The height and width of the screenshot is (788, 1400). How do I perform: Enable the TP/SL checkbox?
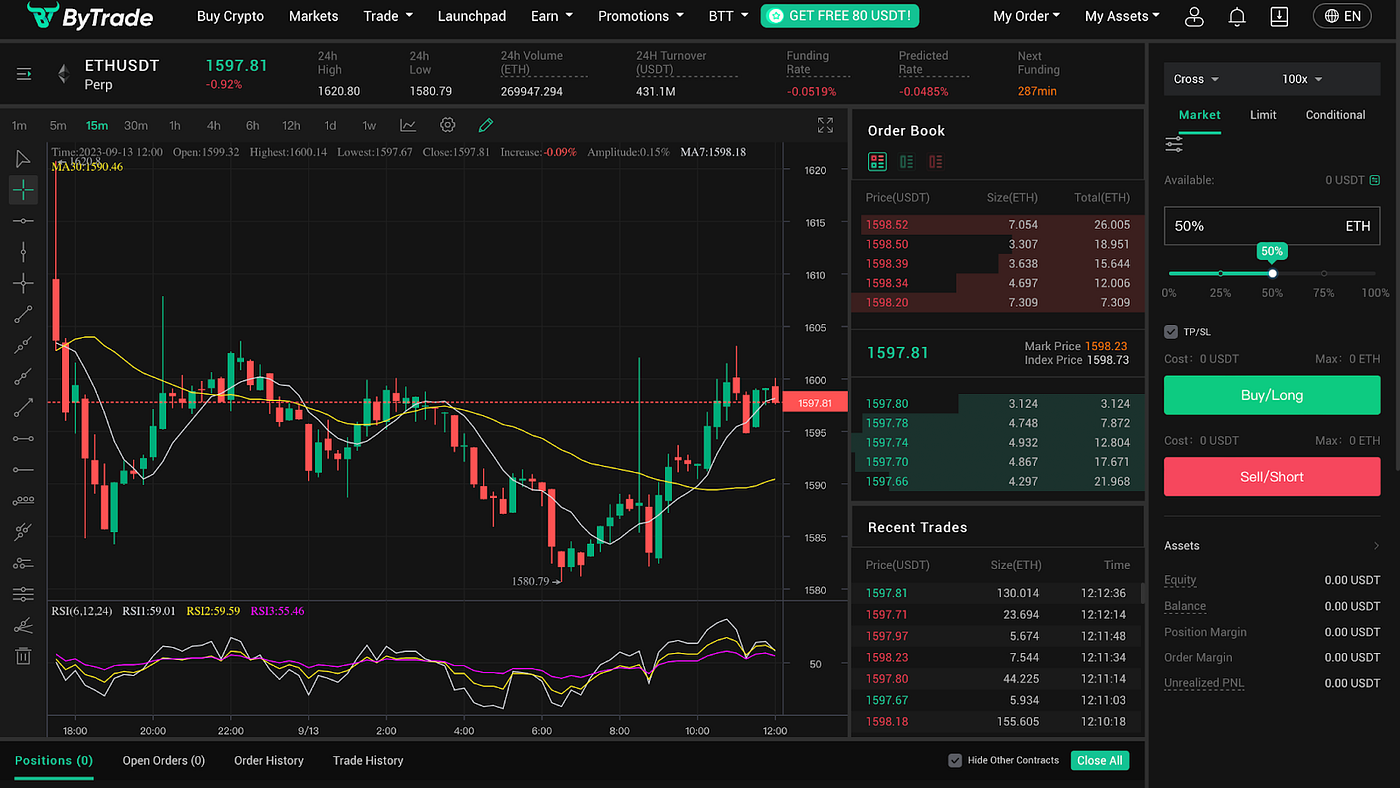tap(1170, 331)
